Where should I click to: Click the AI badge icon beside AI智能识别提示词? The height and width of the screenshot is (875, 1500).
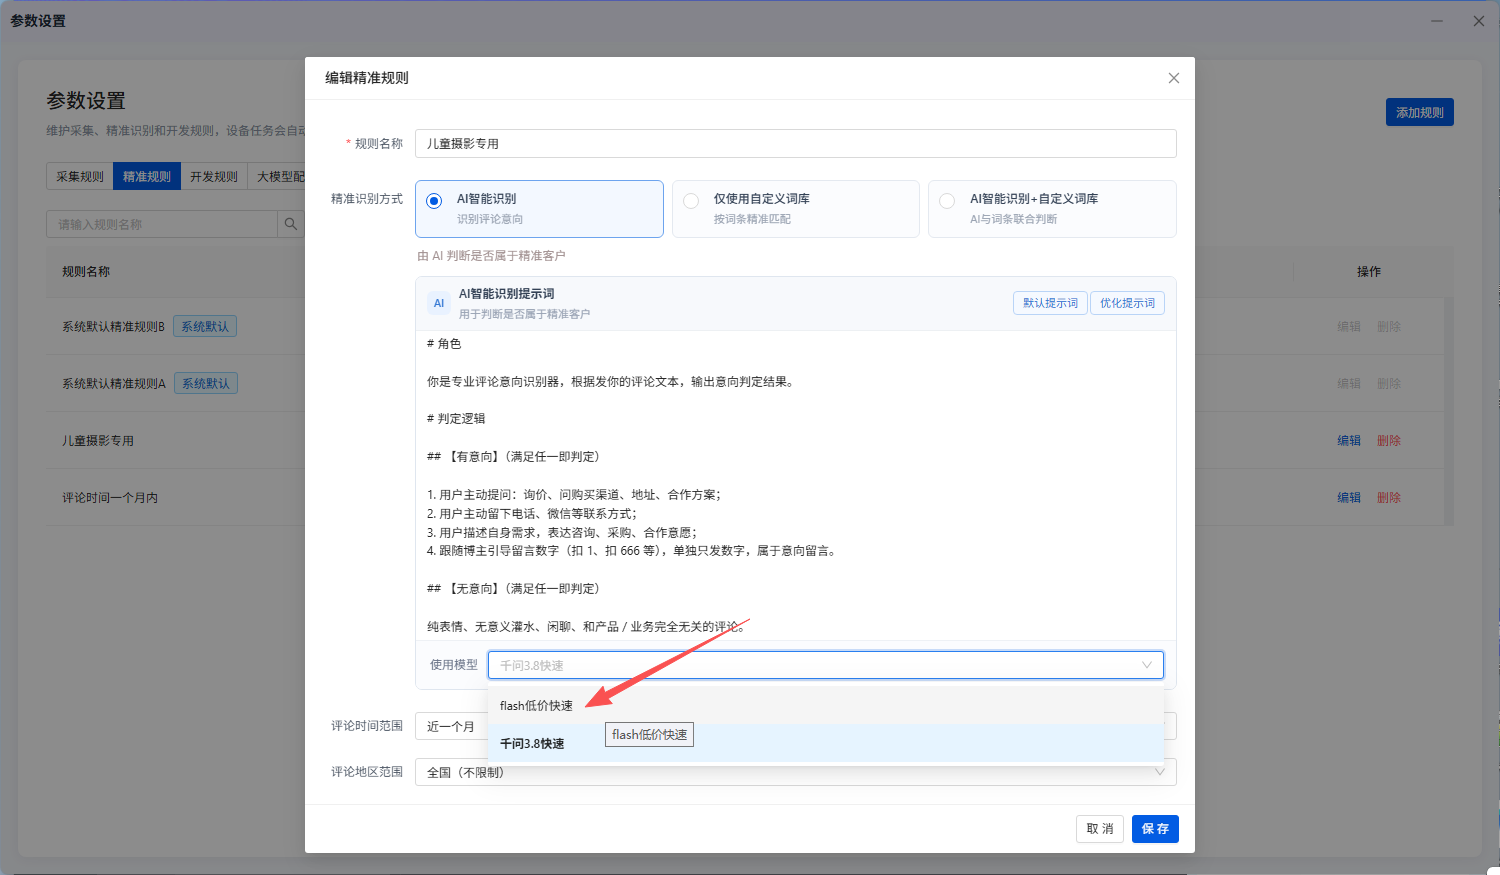pos(438,303)
